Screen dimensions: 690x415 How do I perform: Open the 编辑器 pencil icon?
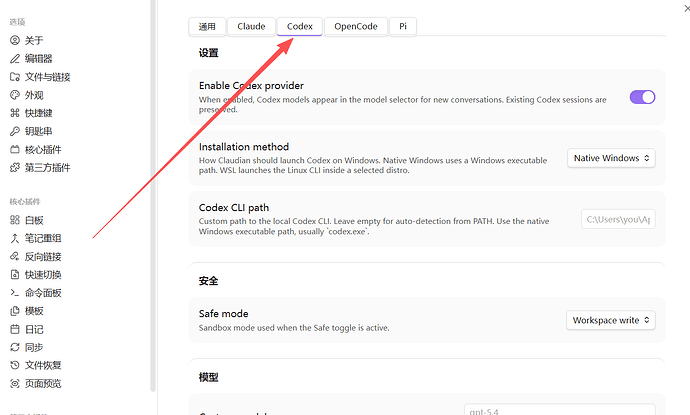(15, 59)
